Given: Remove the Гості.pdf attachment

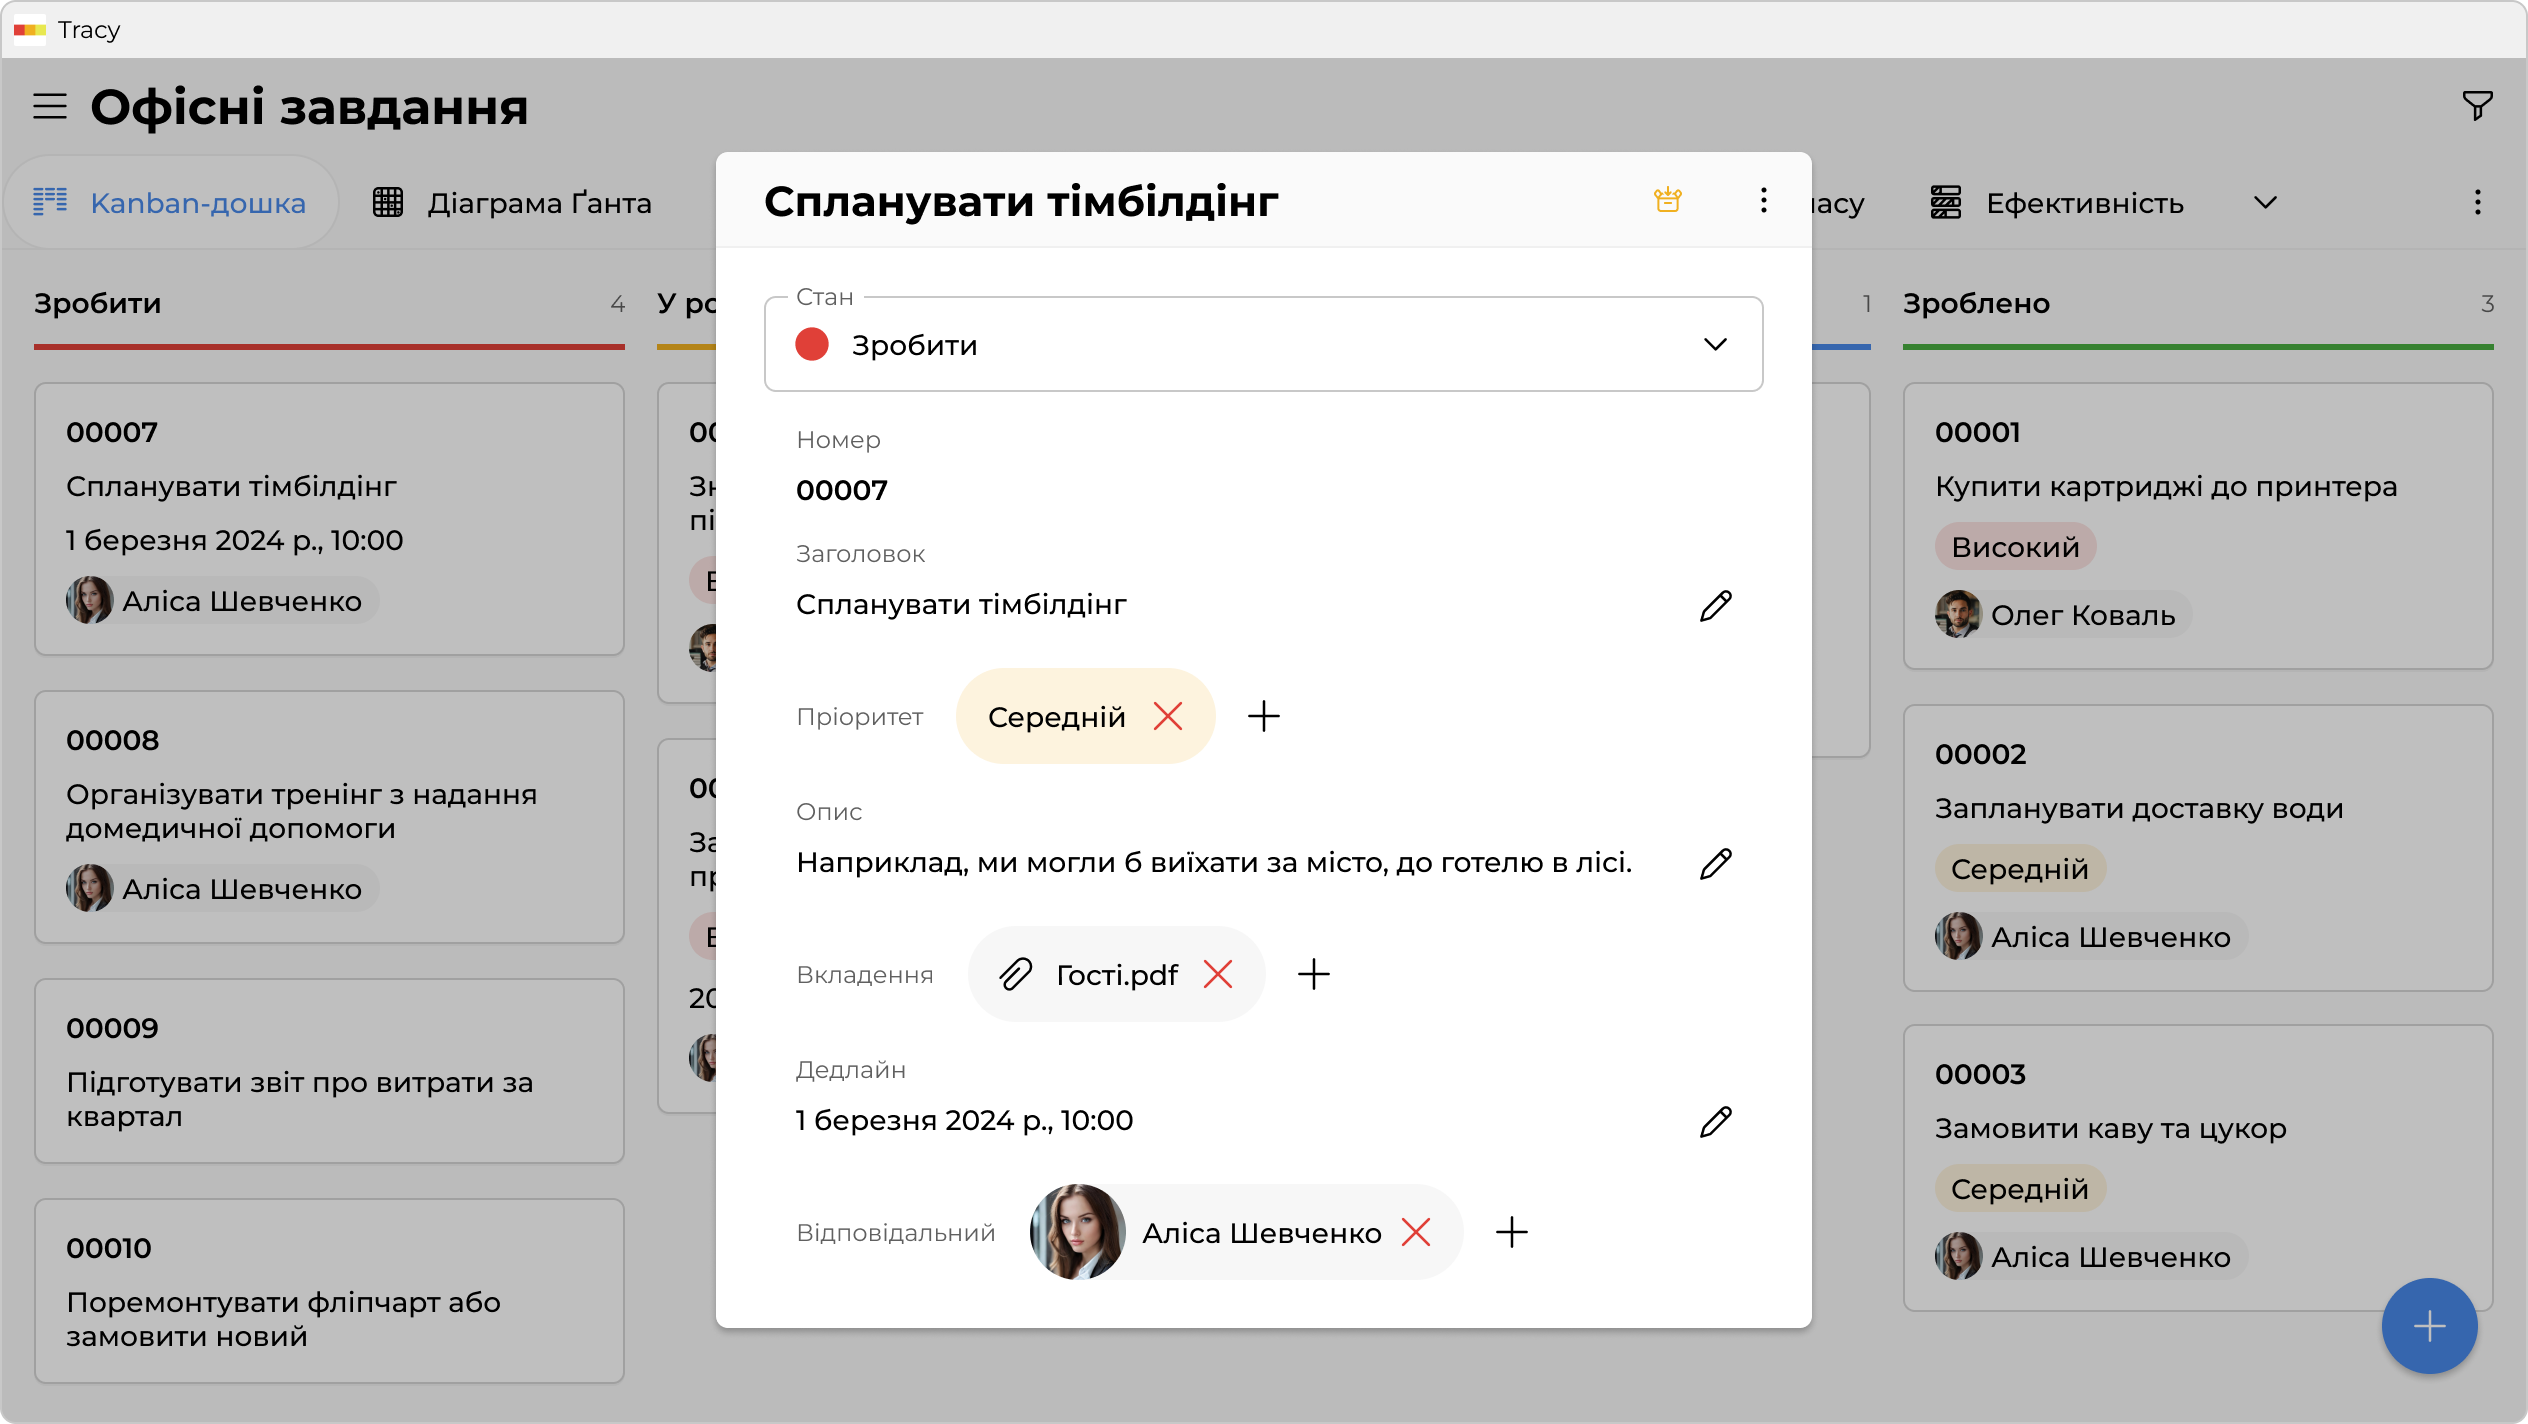Looking at the screenshot, I should click(1217, 975).
